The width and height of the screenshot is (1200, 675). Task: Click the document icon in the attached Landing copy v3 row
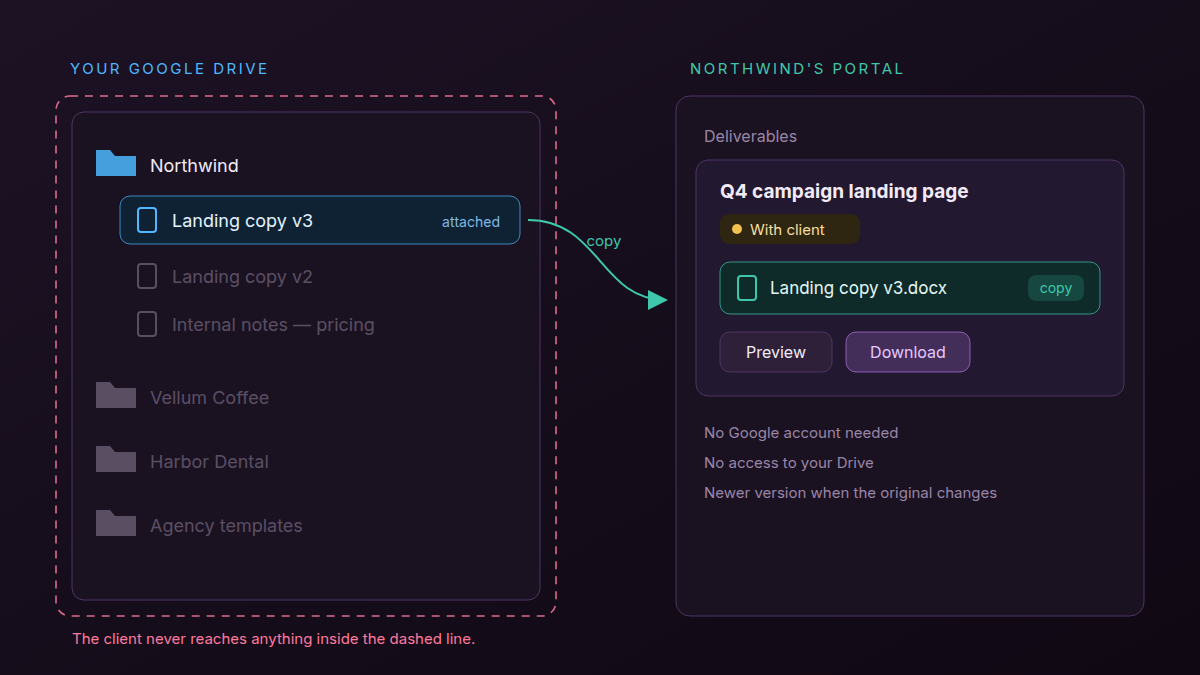coord(147,220)
